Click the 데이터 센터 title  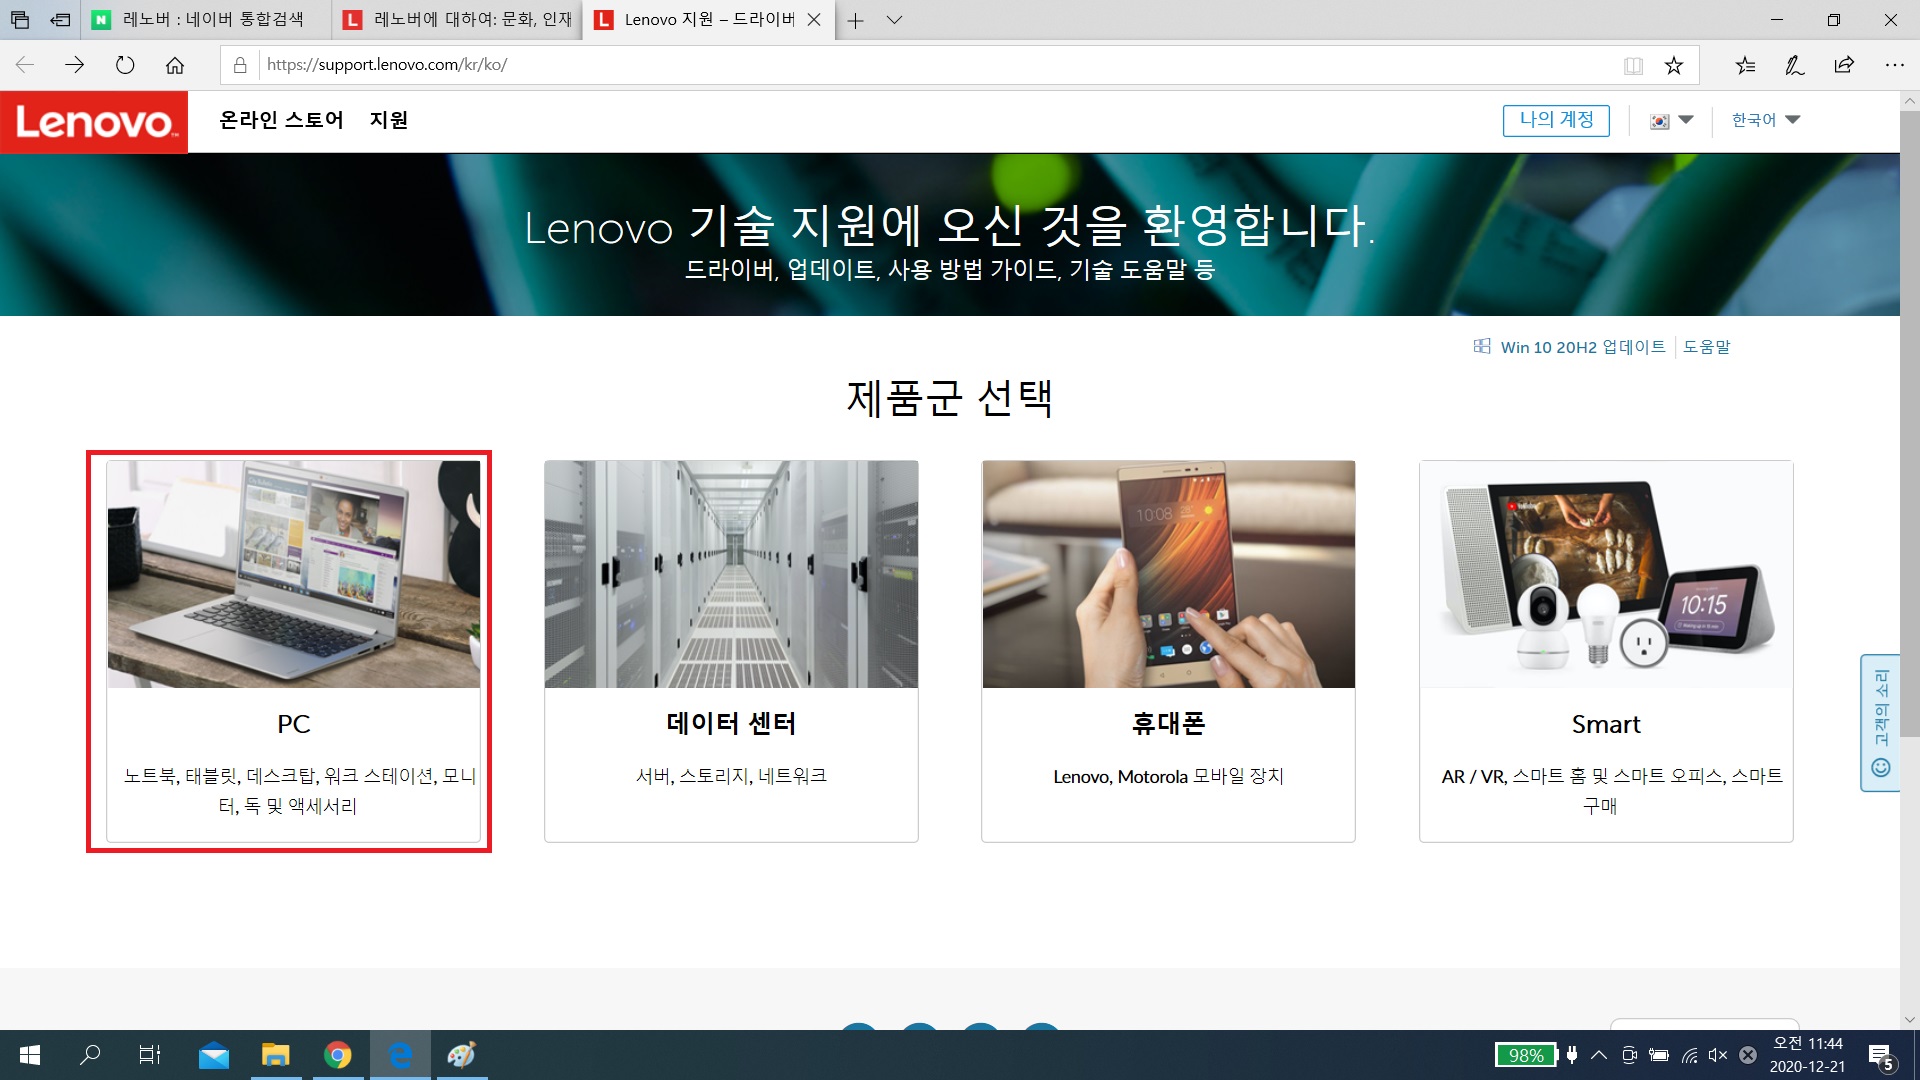[x=731, y=723]
